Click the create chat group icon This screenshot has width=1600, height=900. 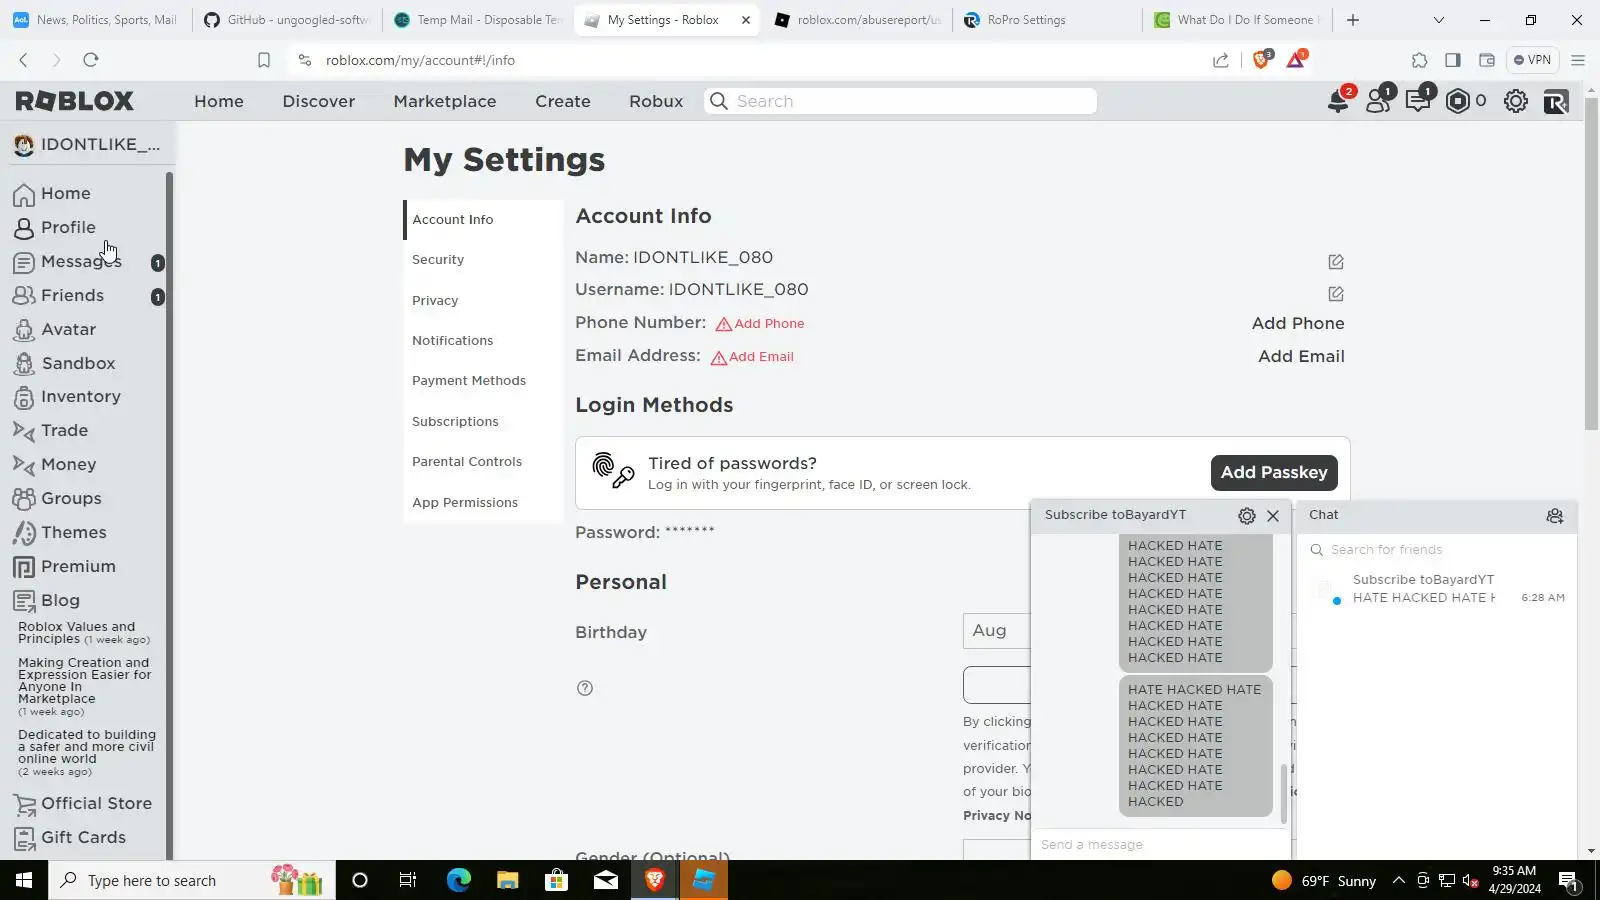[x=1555, y=516]
